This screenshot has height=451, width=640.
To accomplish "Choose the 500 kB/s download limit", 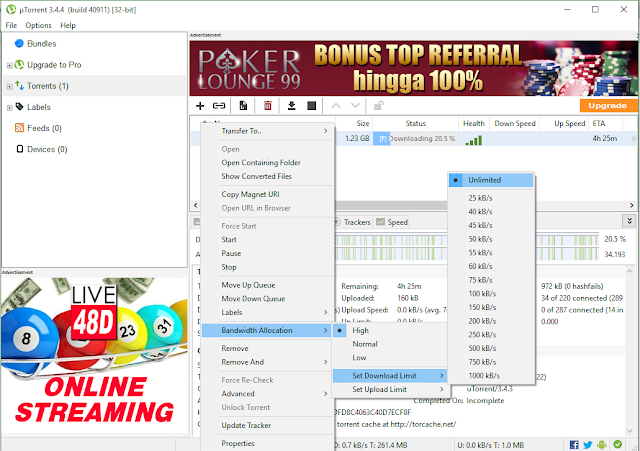I will tap(491, 348).
